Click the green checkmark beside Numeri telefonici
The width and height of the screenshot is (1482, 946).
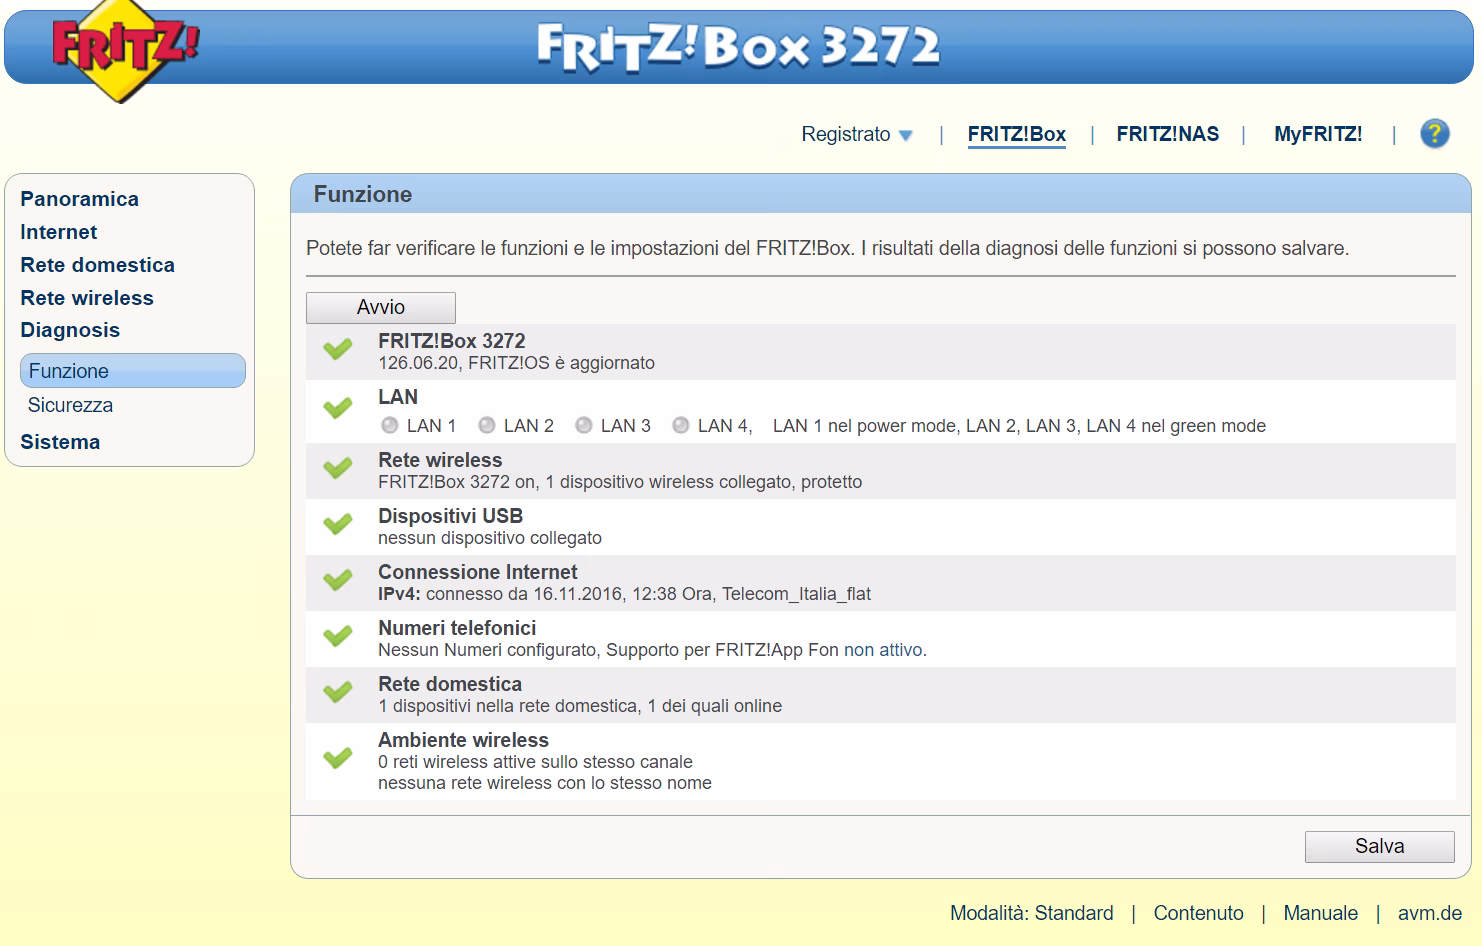(x=338, y=636)
